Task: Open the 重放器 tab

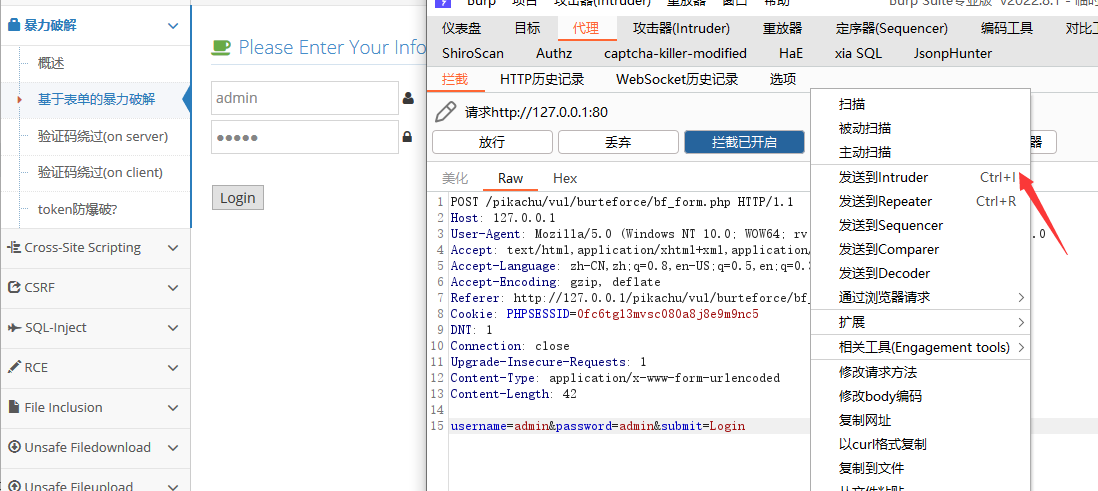Action: point(782,28)
